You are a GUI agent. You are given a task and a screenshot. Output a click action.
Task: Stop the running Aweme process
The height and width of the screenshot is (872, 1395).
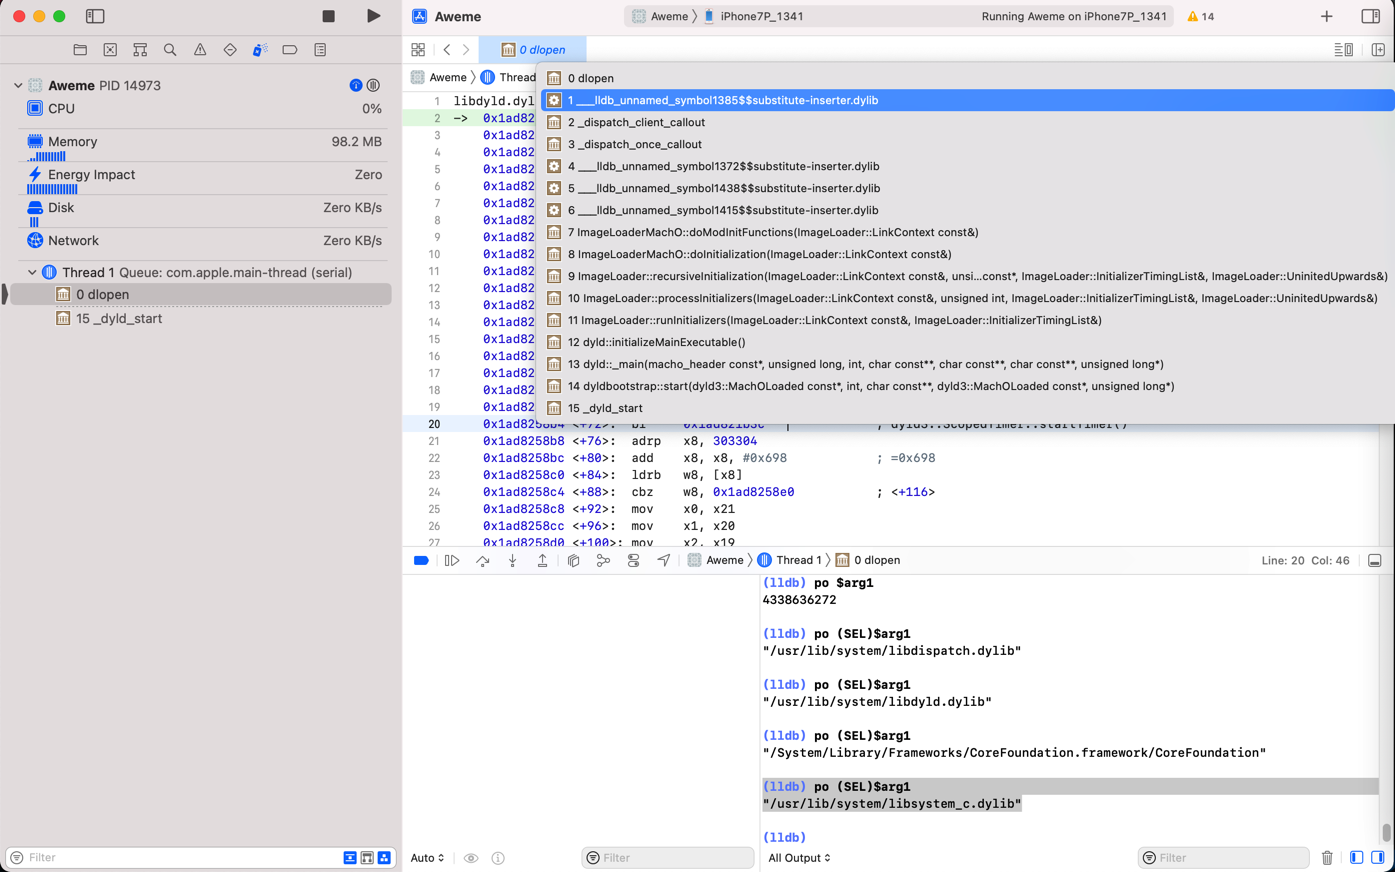coord(328,16)
